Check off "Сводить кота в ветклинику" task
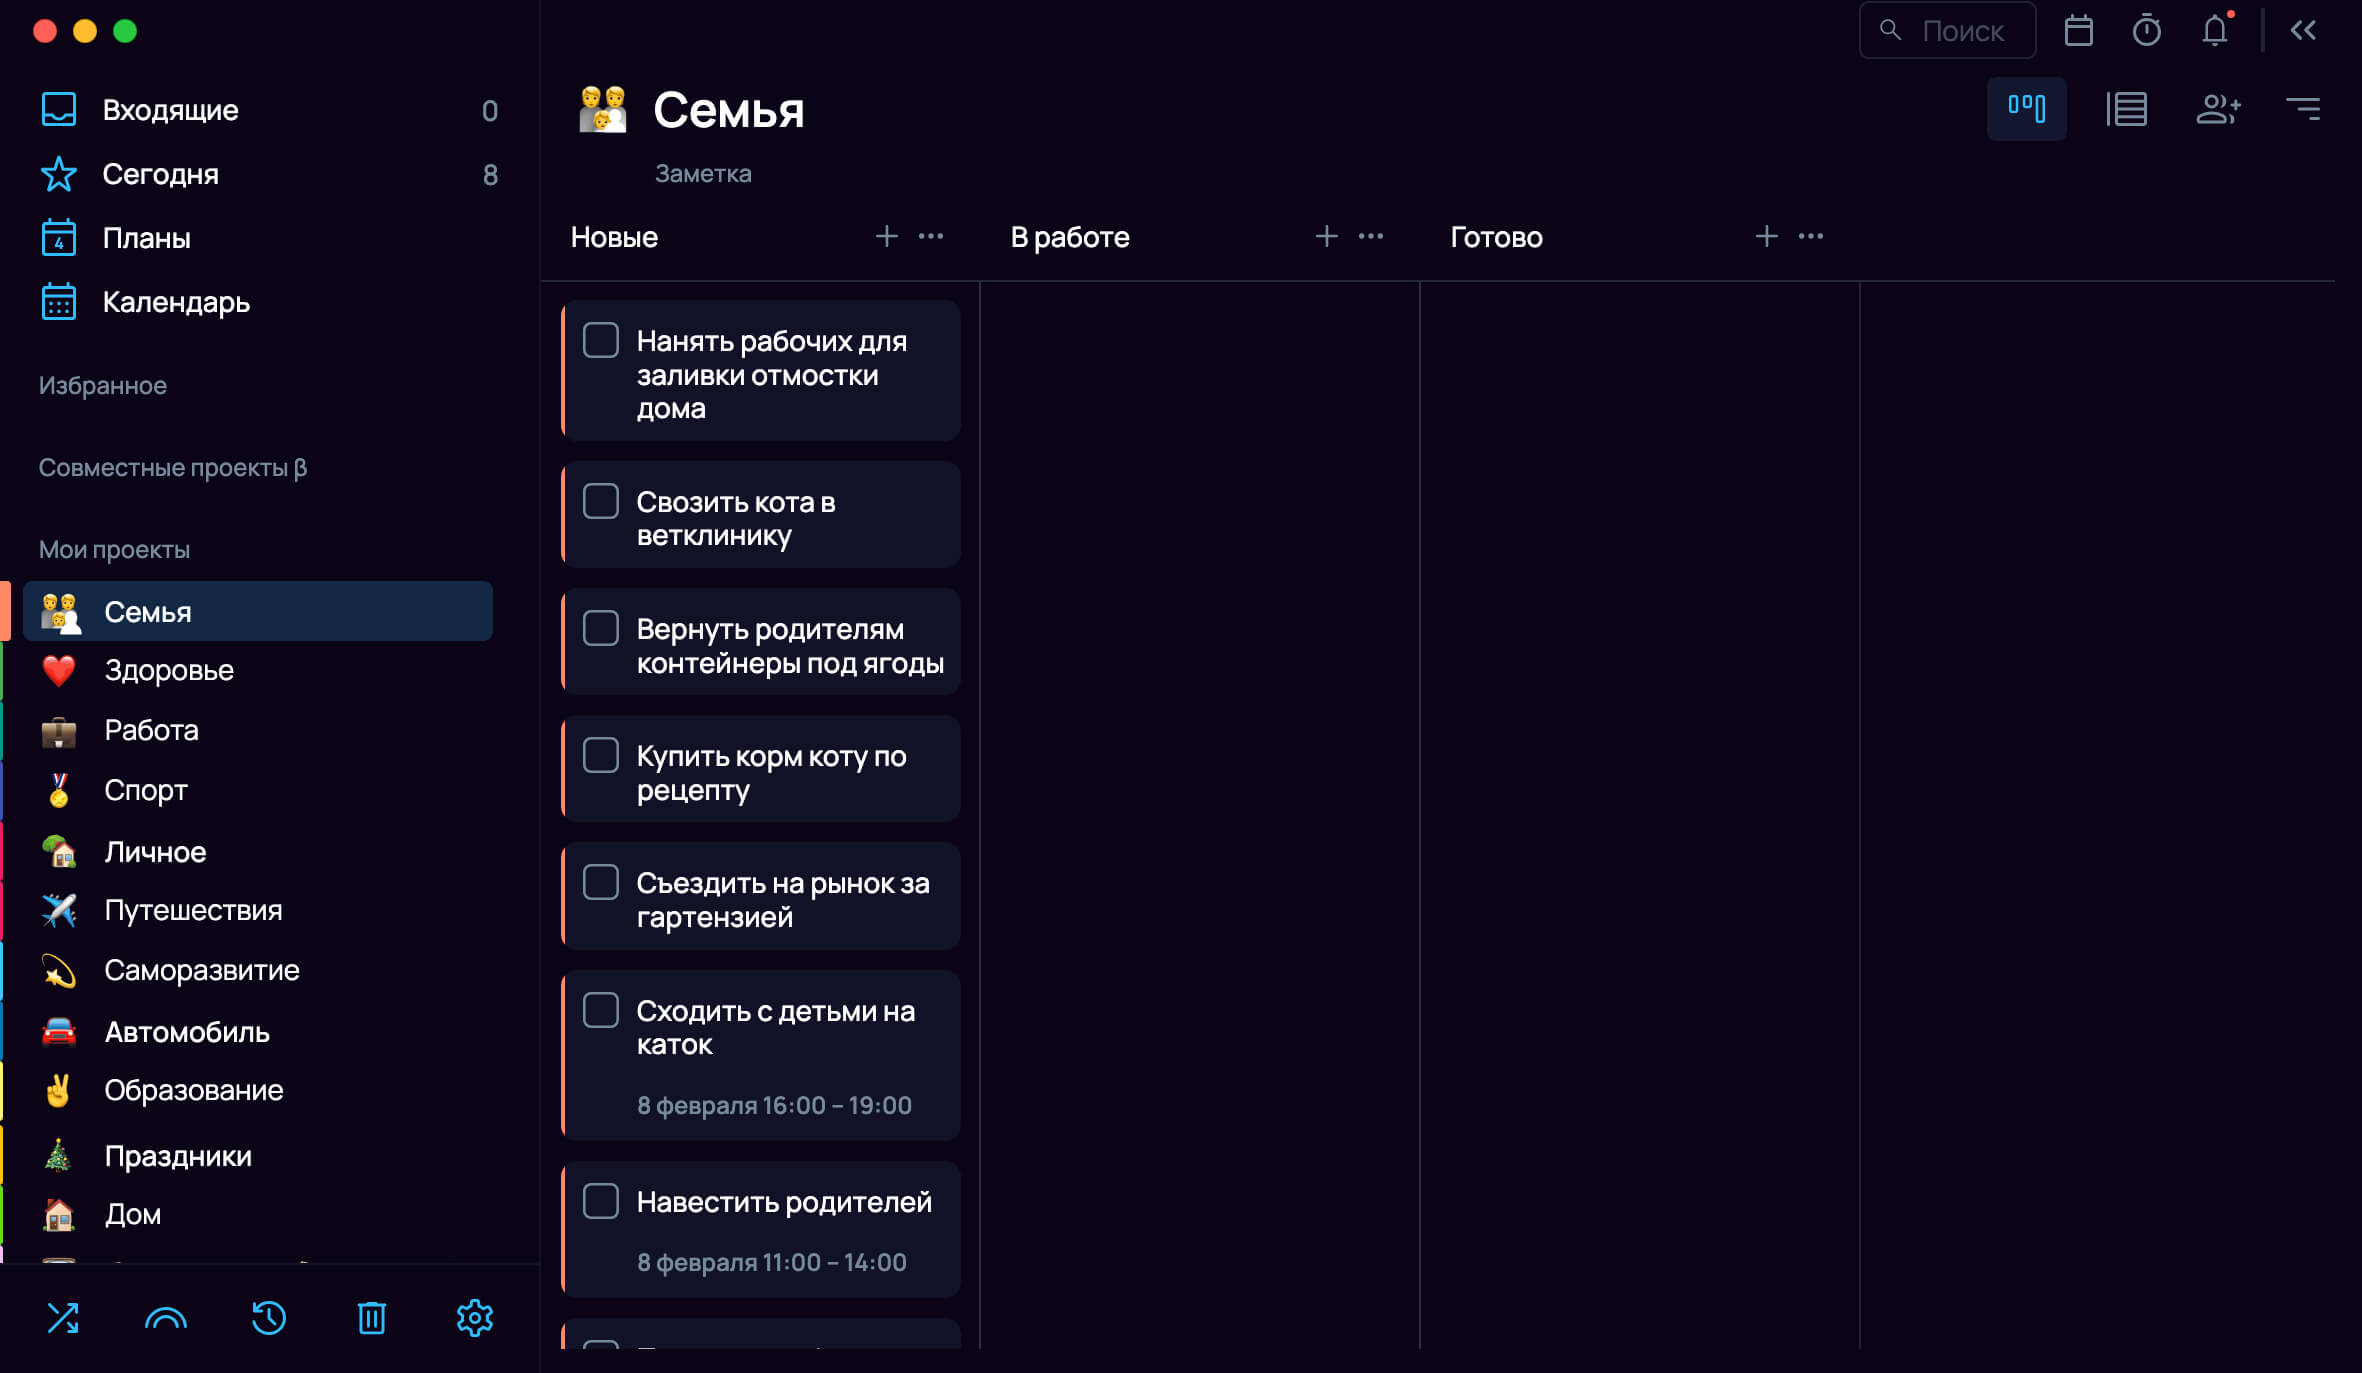The image size is (2362, 1373). point(601,501)
